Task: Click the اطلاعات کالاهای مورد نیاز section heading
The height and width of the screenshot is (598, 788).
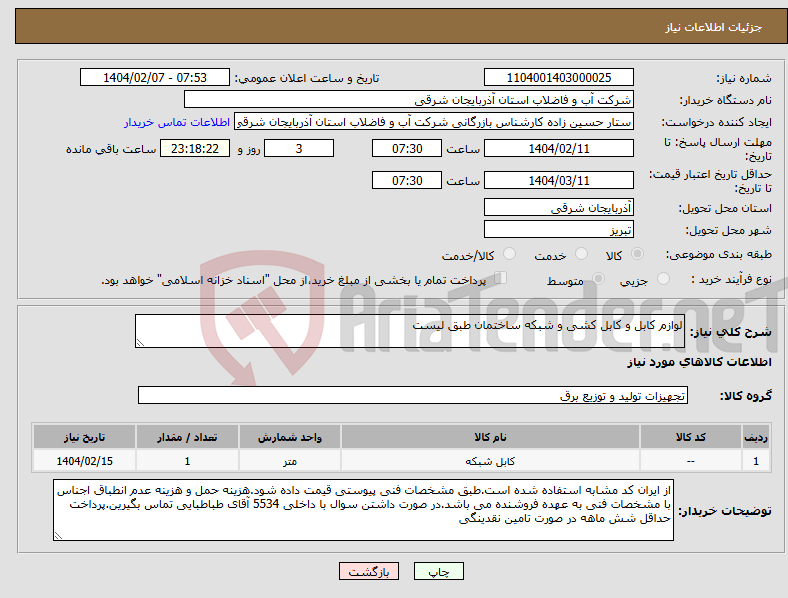Action: tap(699, 362)
